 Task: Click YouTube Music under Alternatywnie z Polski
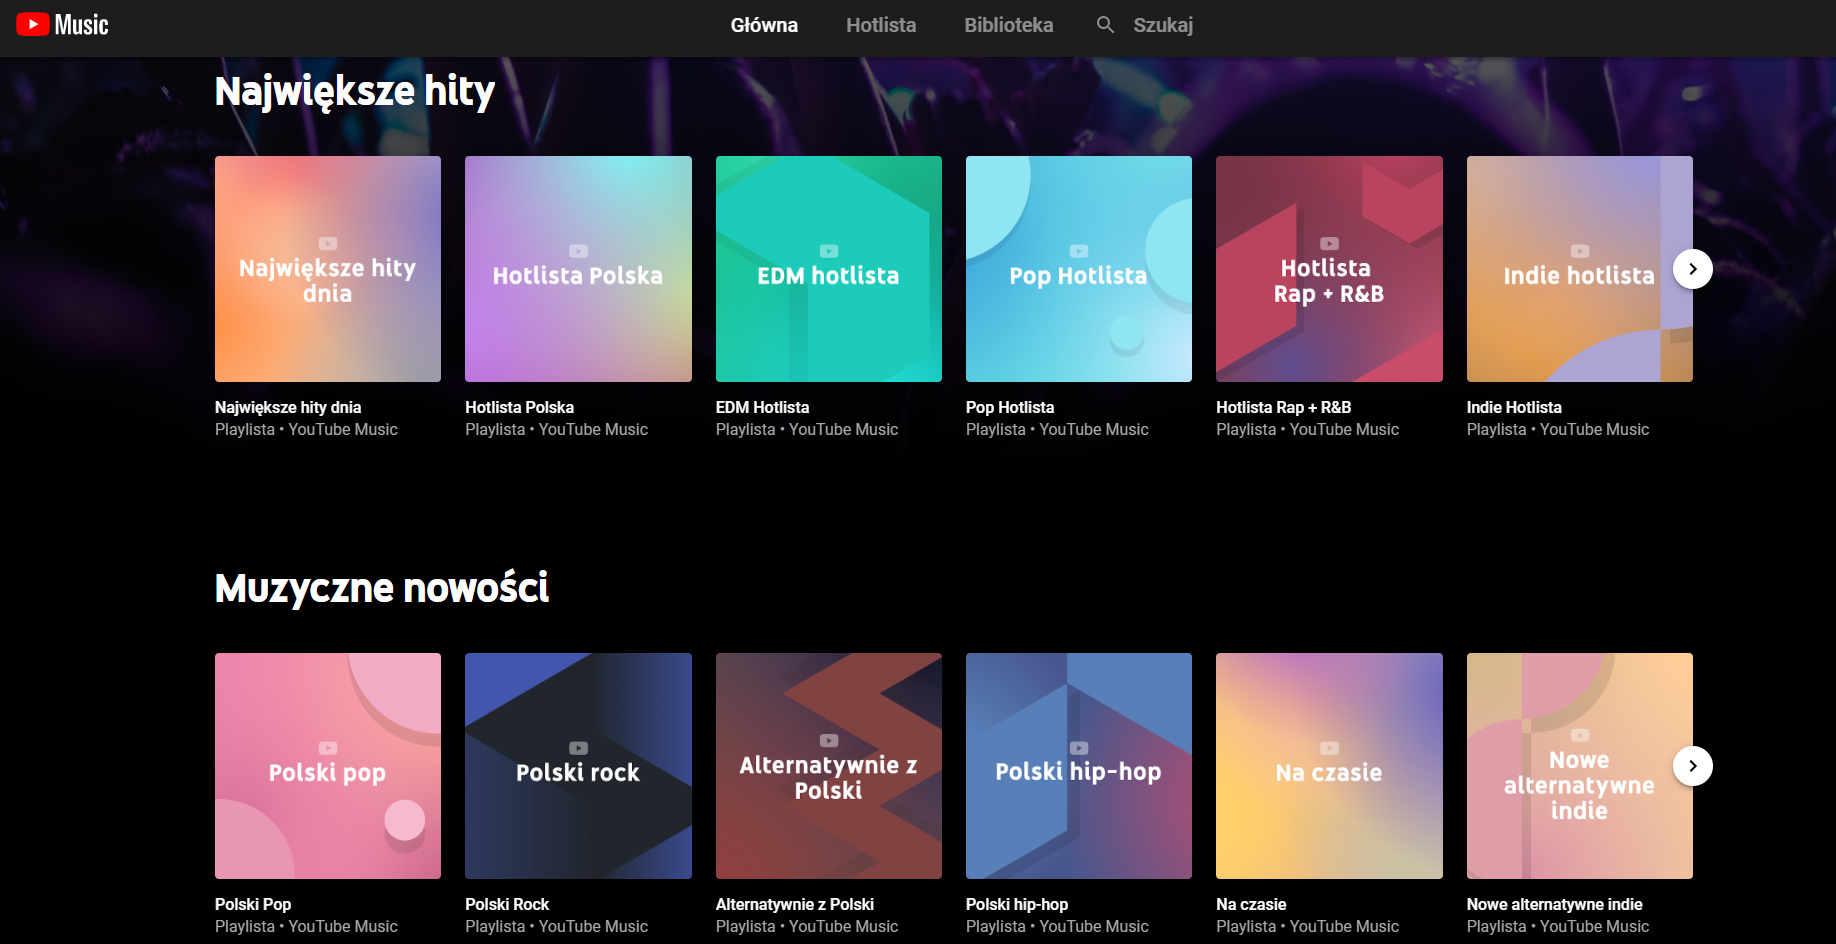(843, 926)
